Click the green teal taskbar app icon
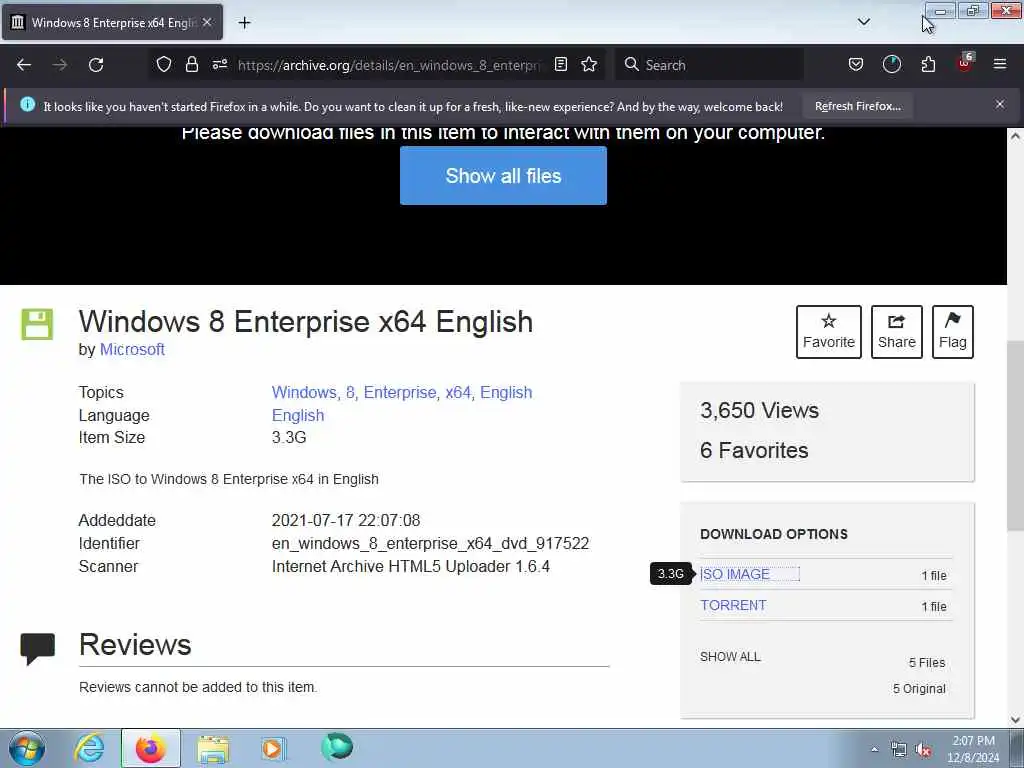Image resolution: width=1024 pixels, height=768 pixels. tap(337, 748)
